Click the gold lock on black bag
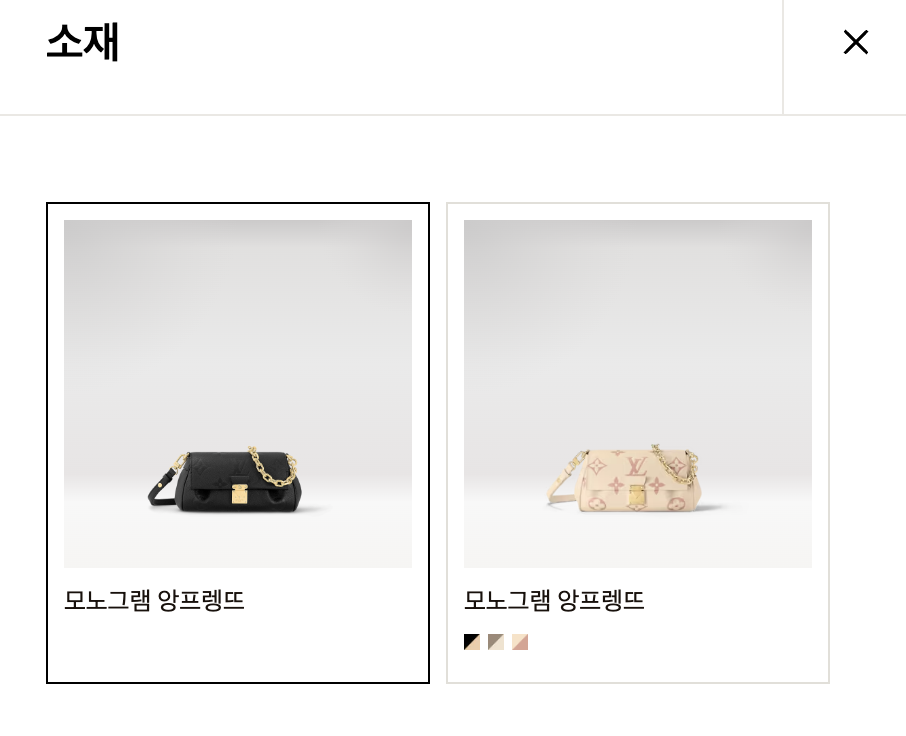Image resolution: width=906 pixels, height=736 pixels. tap(240, 493)
